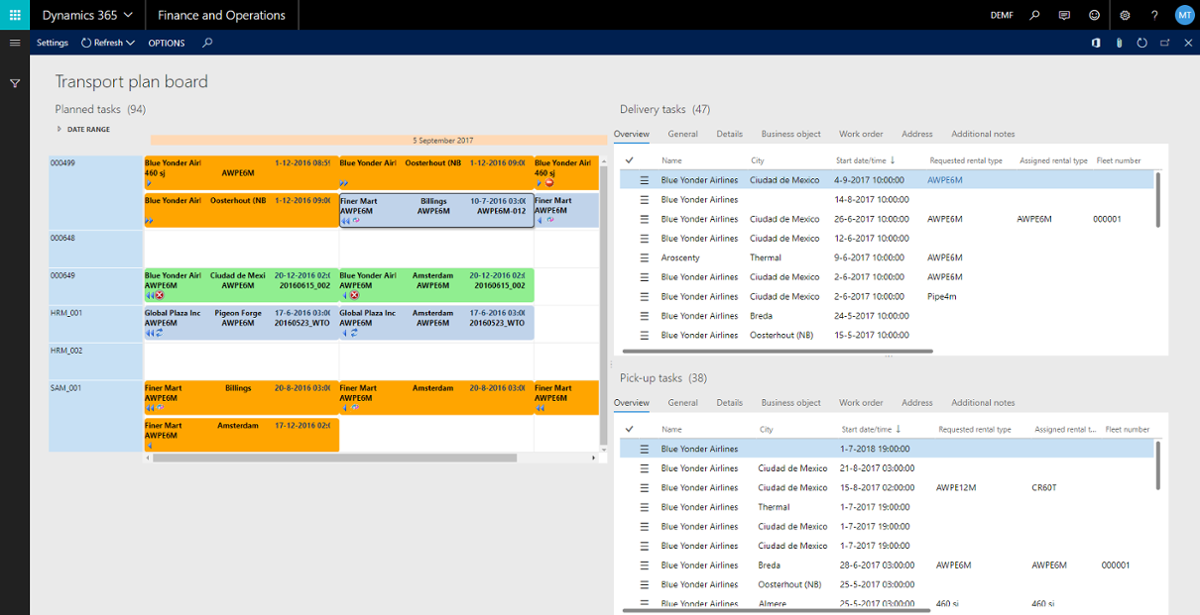Select the Finer Mart Amsterdam 17-12-2016 card
This screenshot has height=615, width=1200.
point(241,435)
